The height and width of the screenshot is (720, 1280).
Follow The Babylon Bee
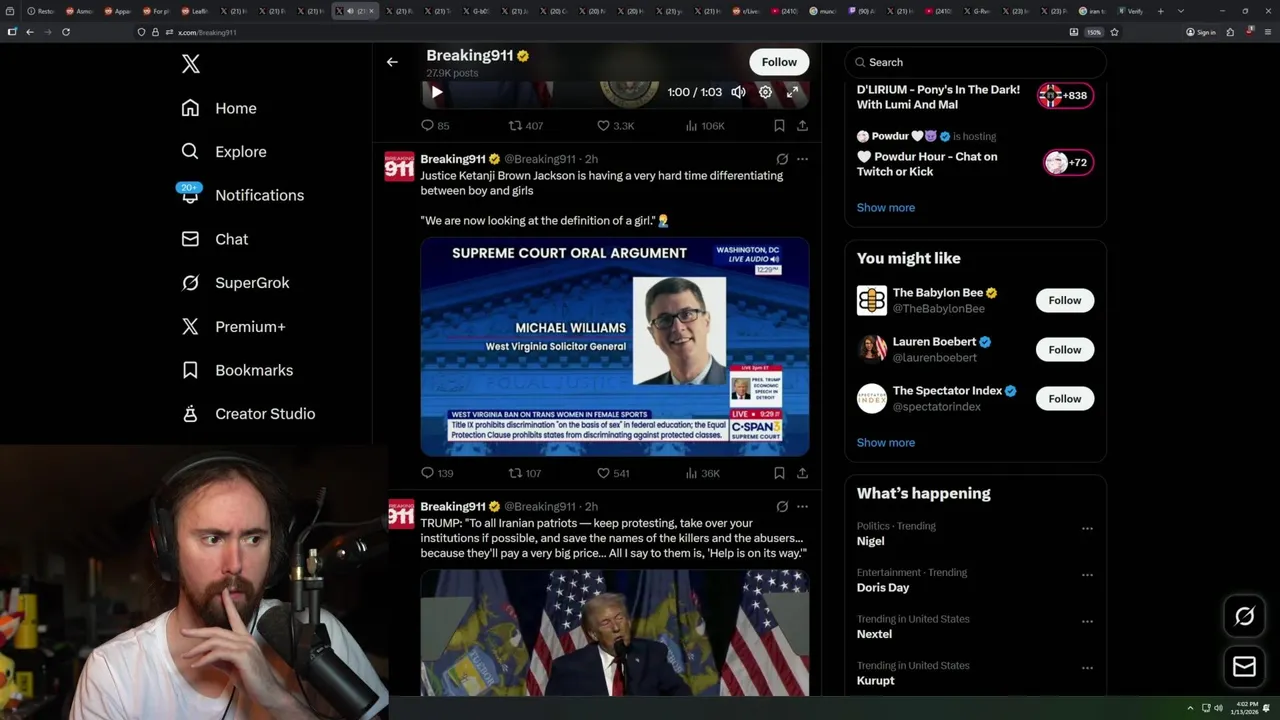(1065, 300)
